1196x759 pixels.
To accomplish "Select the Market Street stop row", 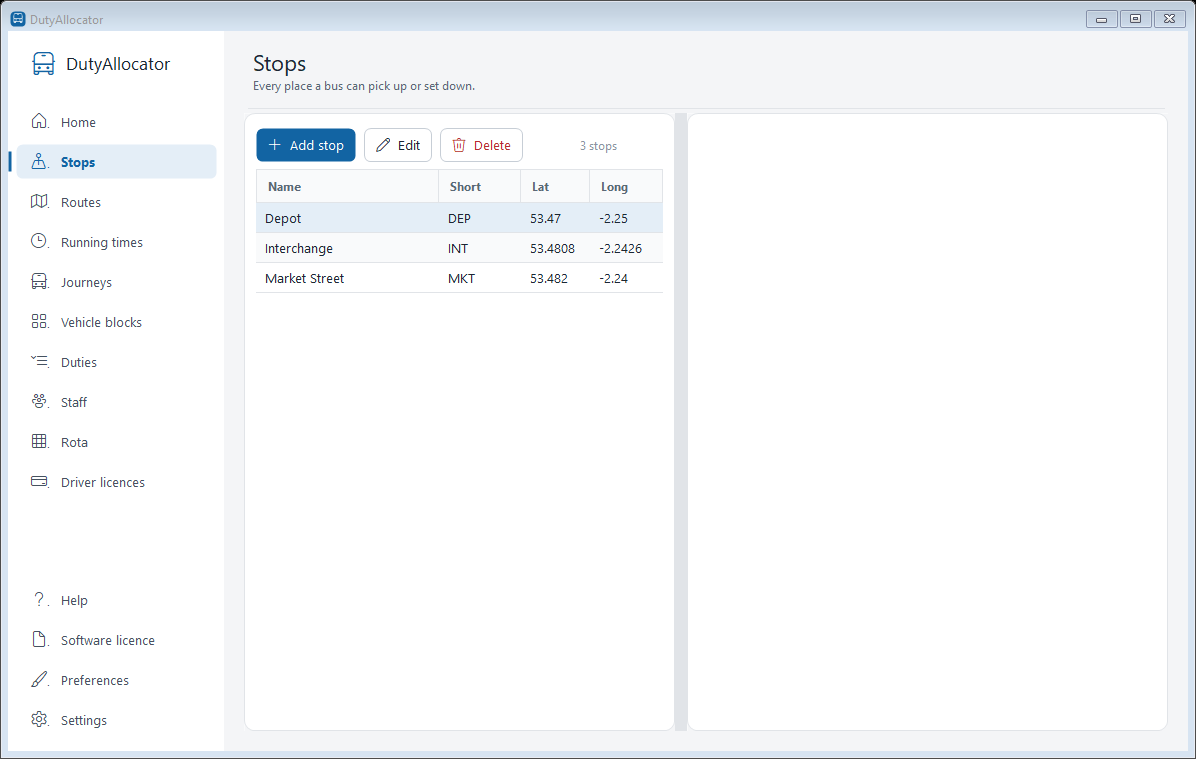I will pos(459,278).
